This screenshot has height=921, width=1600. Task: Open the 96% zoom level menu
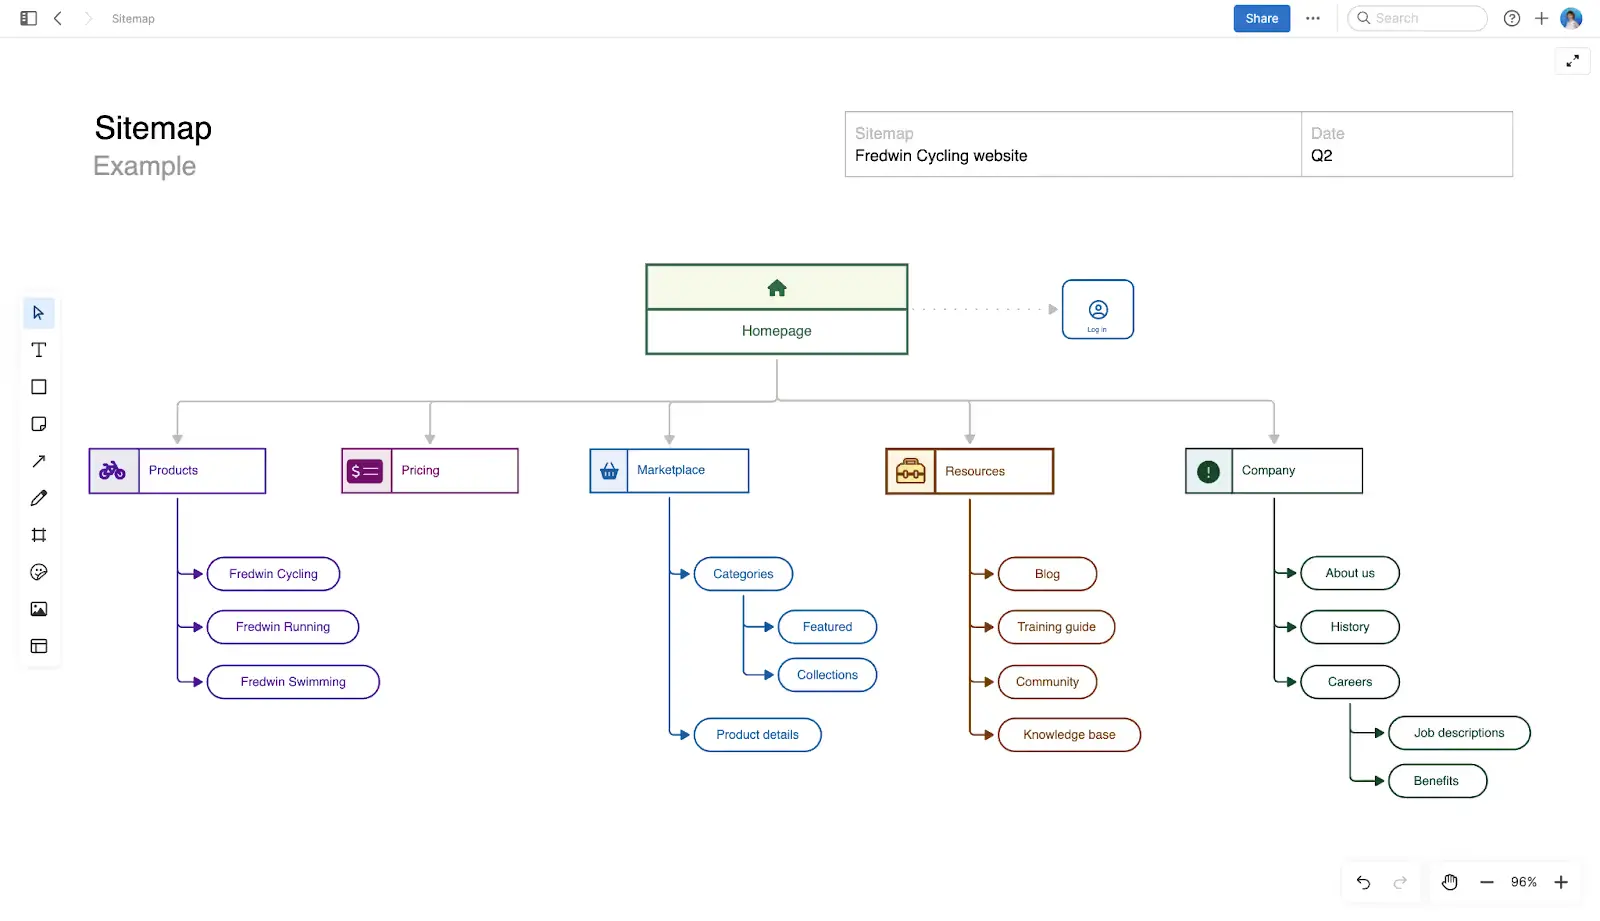[x=1524, y=882]
